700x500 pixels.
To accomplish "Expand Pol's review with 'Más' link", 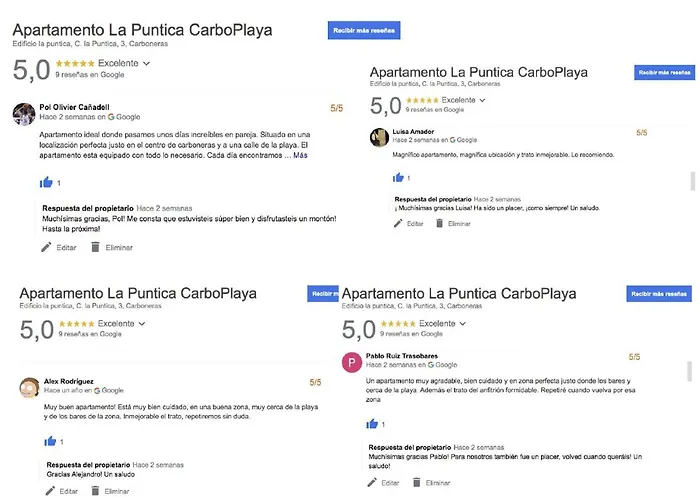I will click(x=300, y=155).
